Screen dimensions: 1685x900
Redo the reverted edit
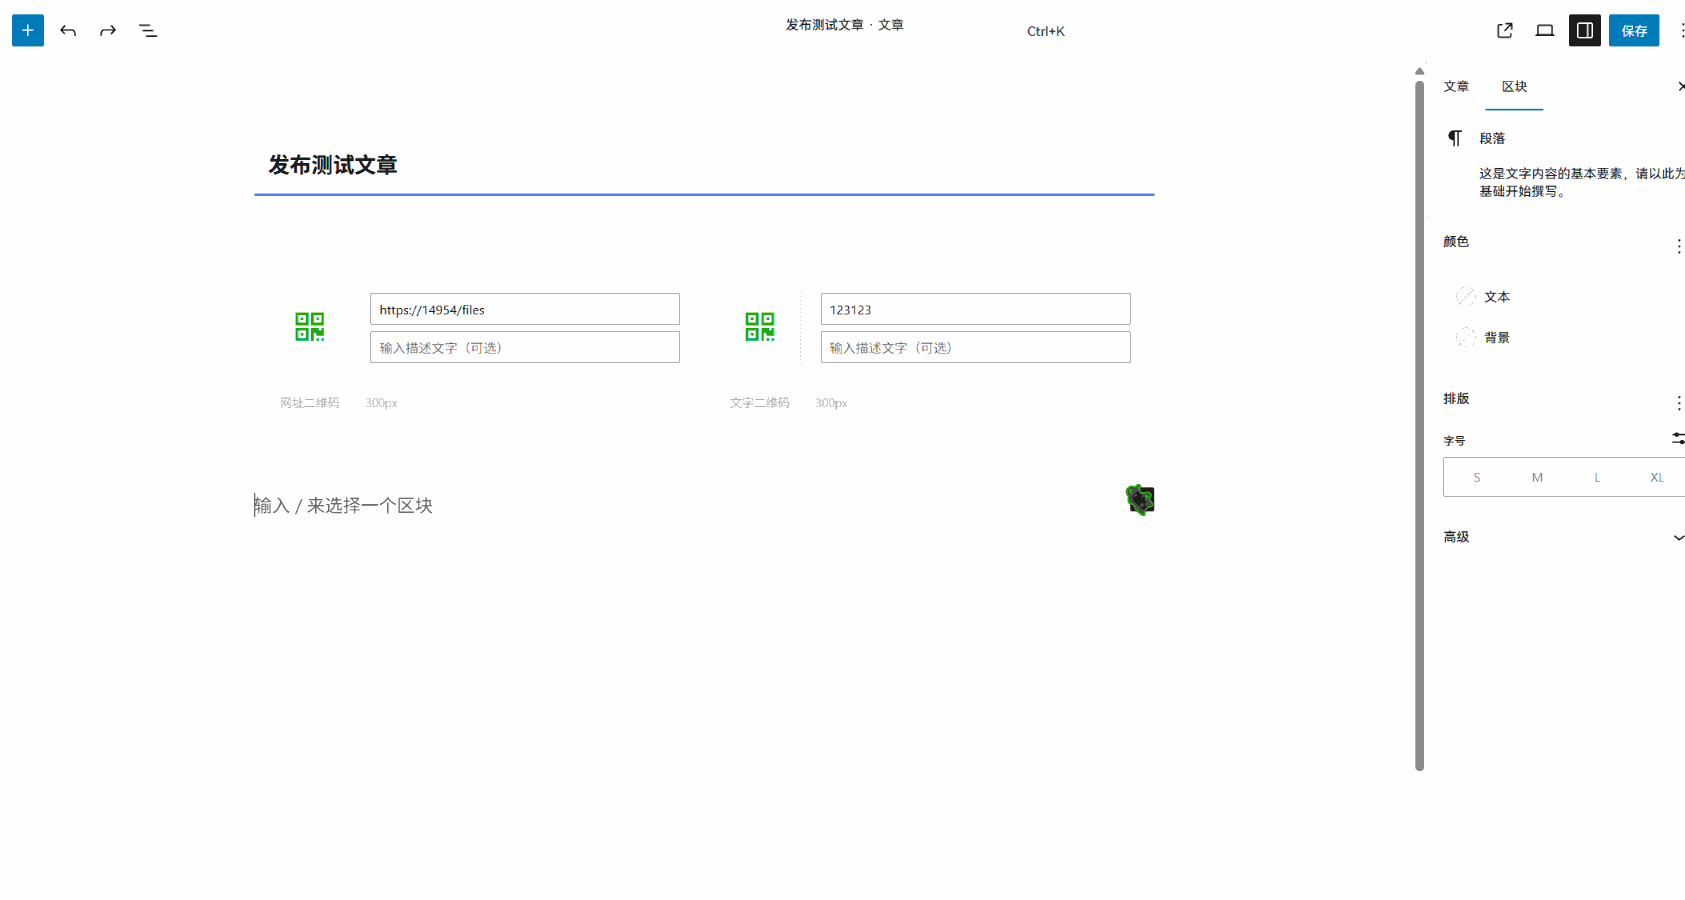[108, 30]
